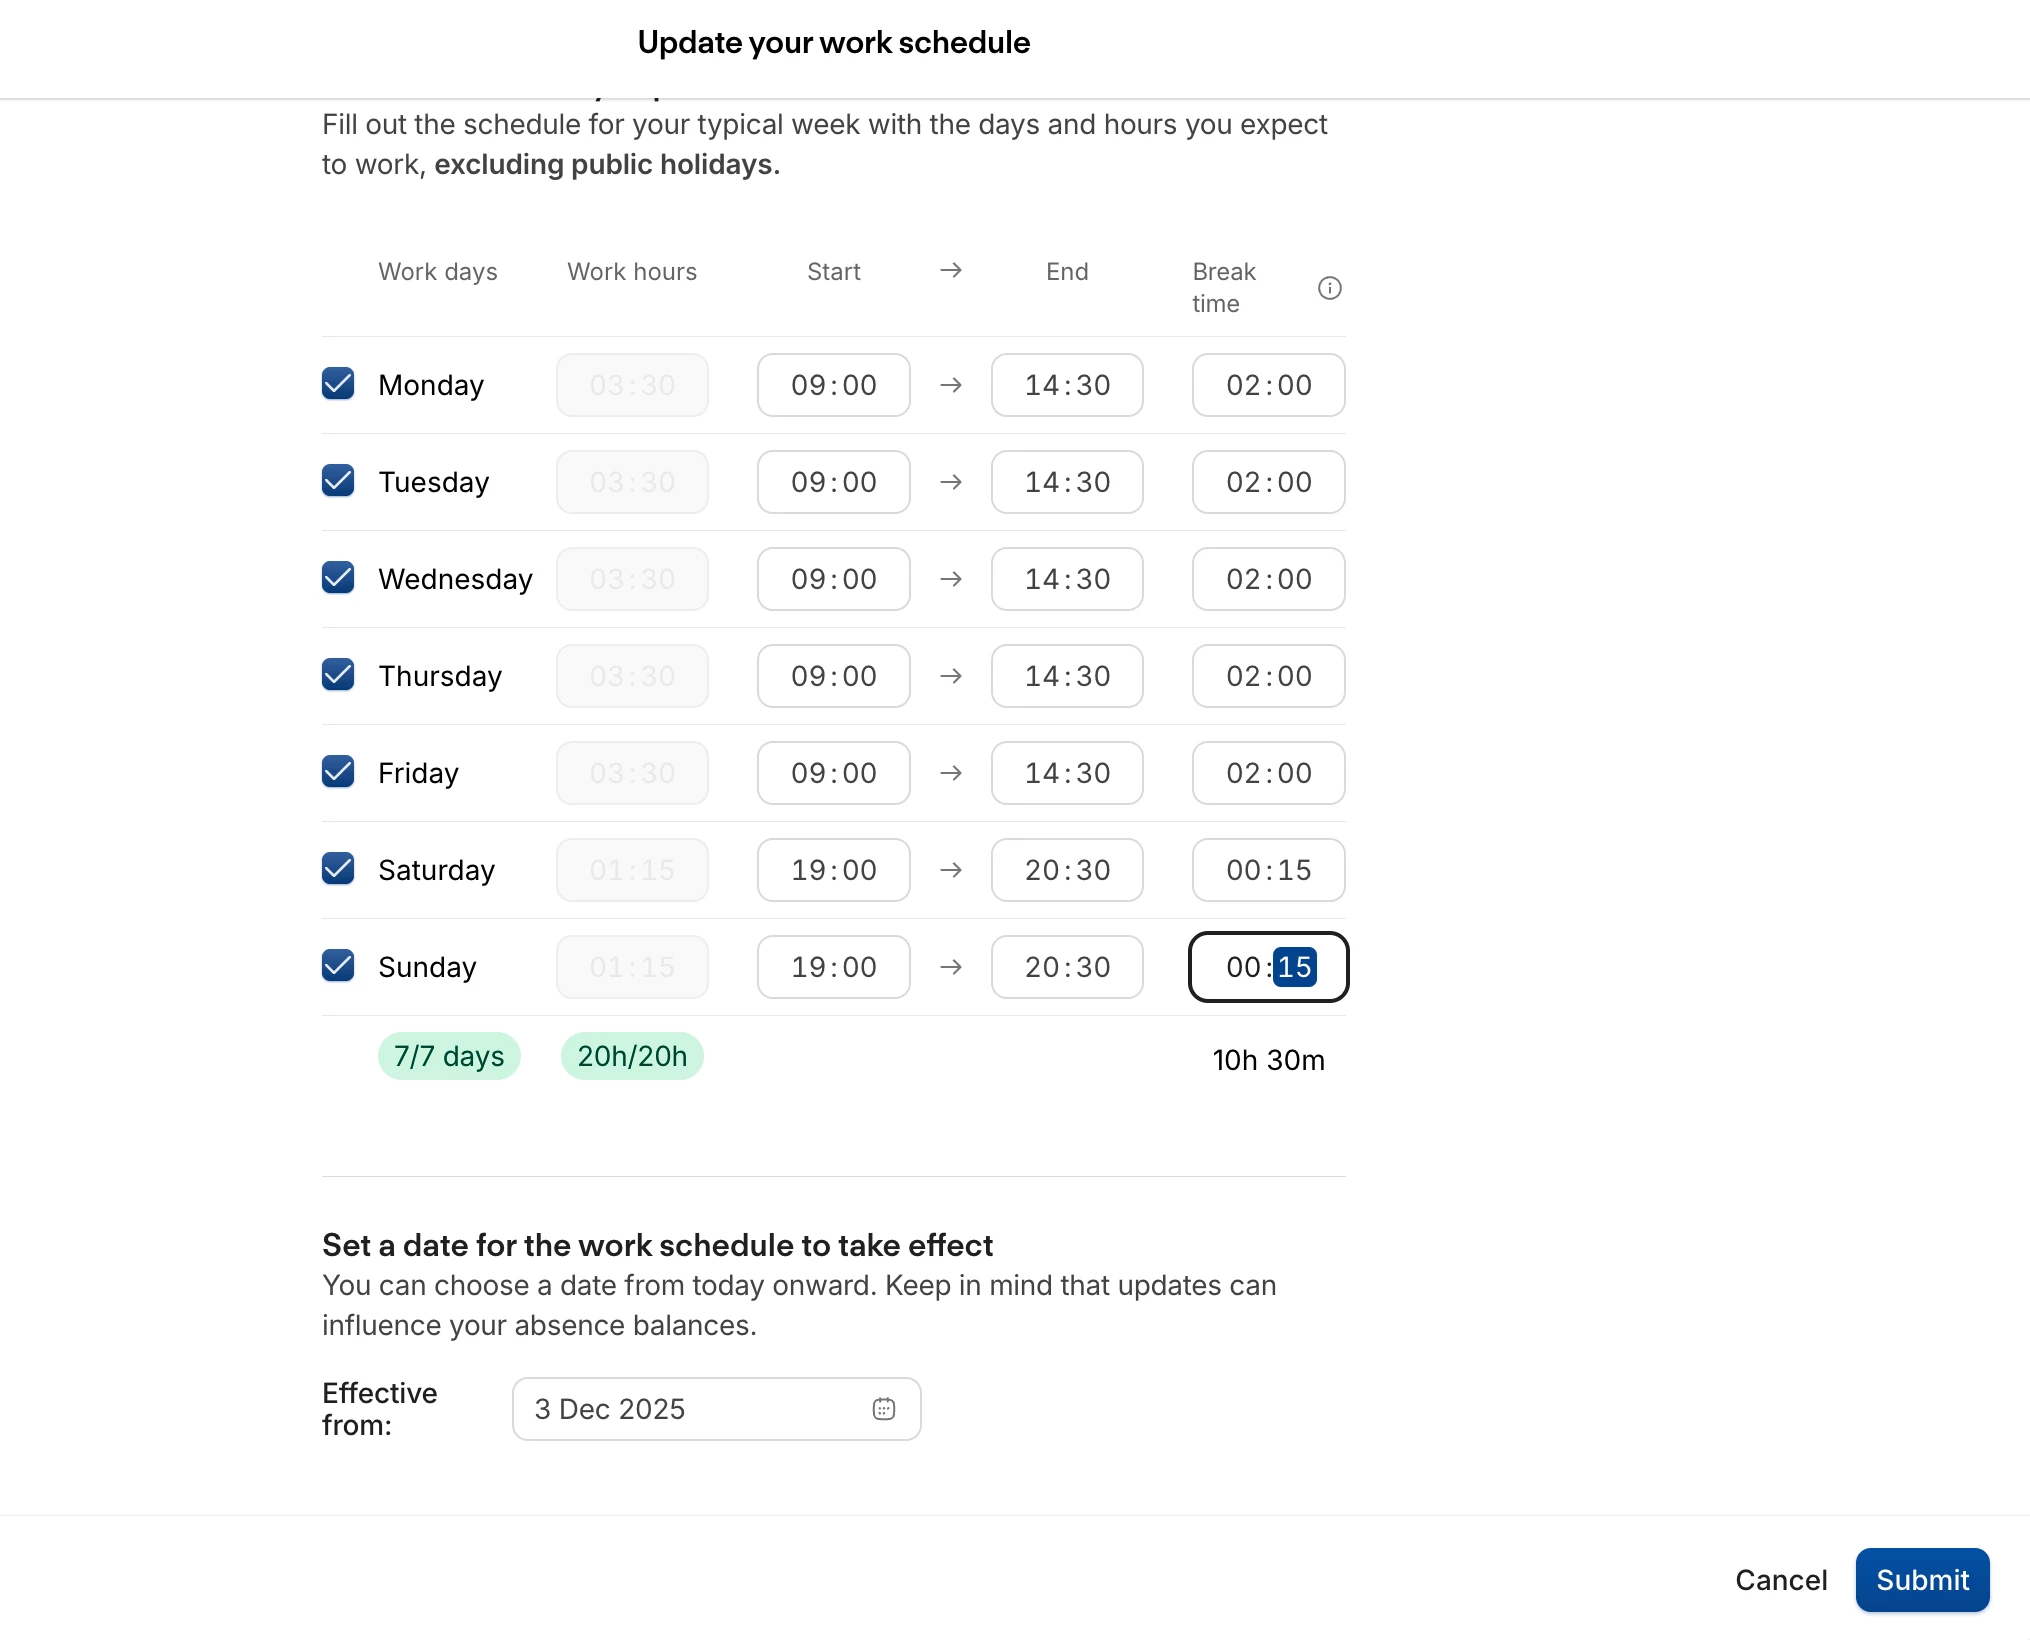The height and width of the screenshot is (1640, 2030).
Task: Click Sunday end time 20:30 field
Action: pos(1066,967)
